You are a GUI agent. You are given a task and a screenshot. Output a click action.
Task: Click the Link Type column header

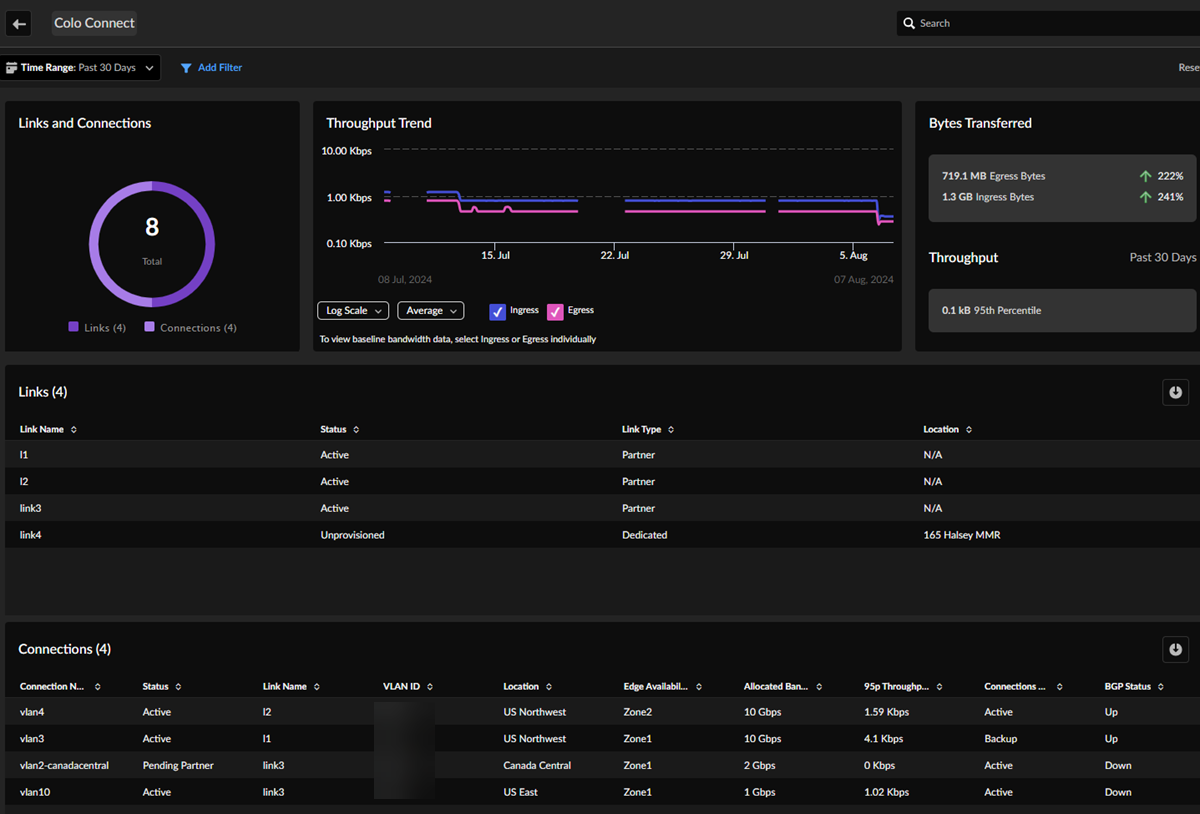[x=641, y=430]
